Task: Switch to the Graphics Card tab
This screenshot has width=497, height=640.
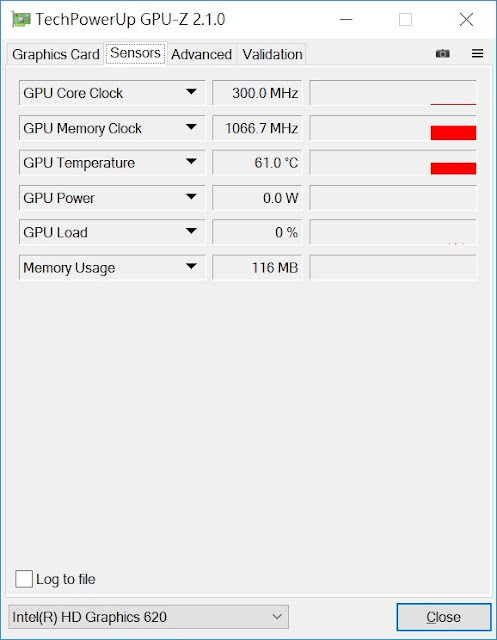Action: point(55,54)
